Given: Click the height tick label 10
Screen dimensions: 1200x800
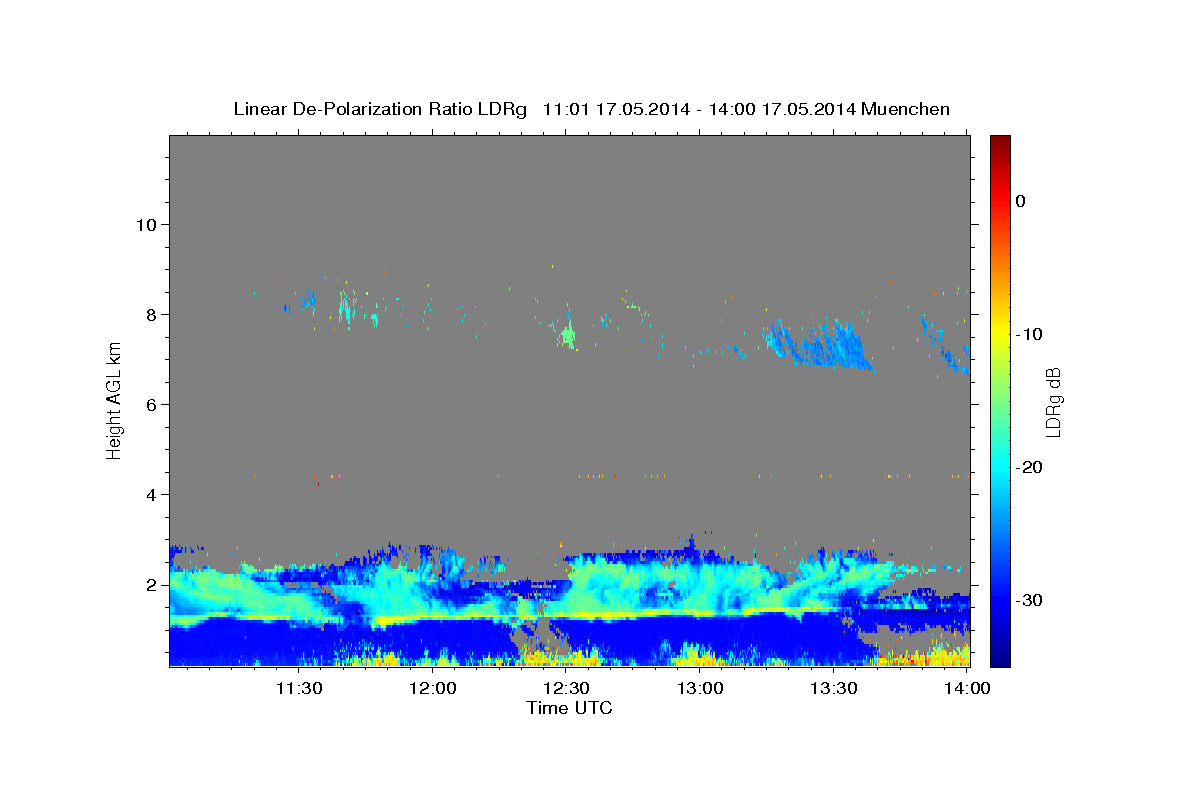Looking at the screenshot, I should (145, 224).
